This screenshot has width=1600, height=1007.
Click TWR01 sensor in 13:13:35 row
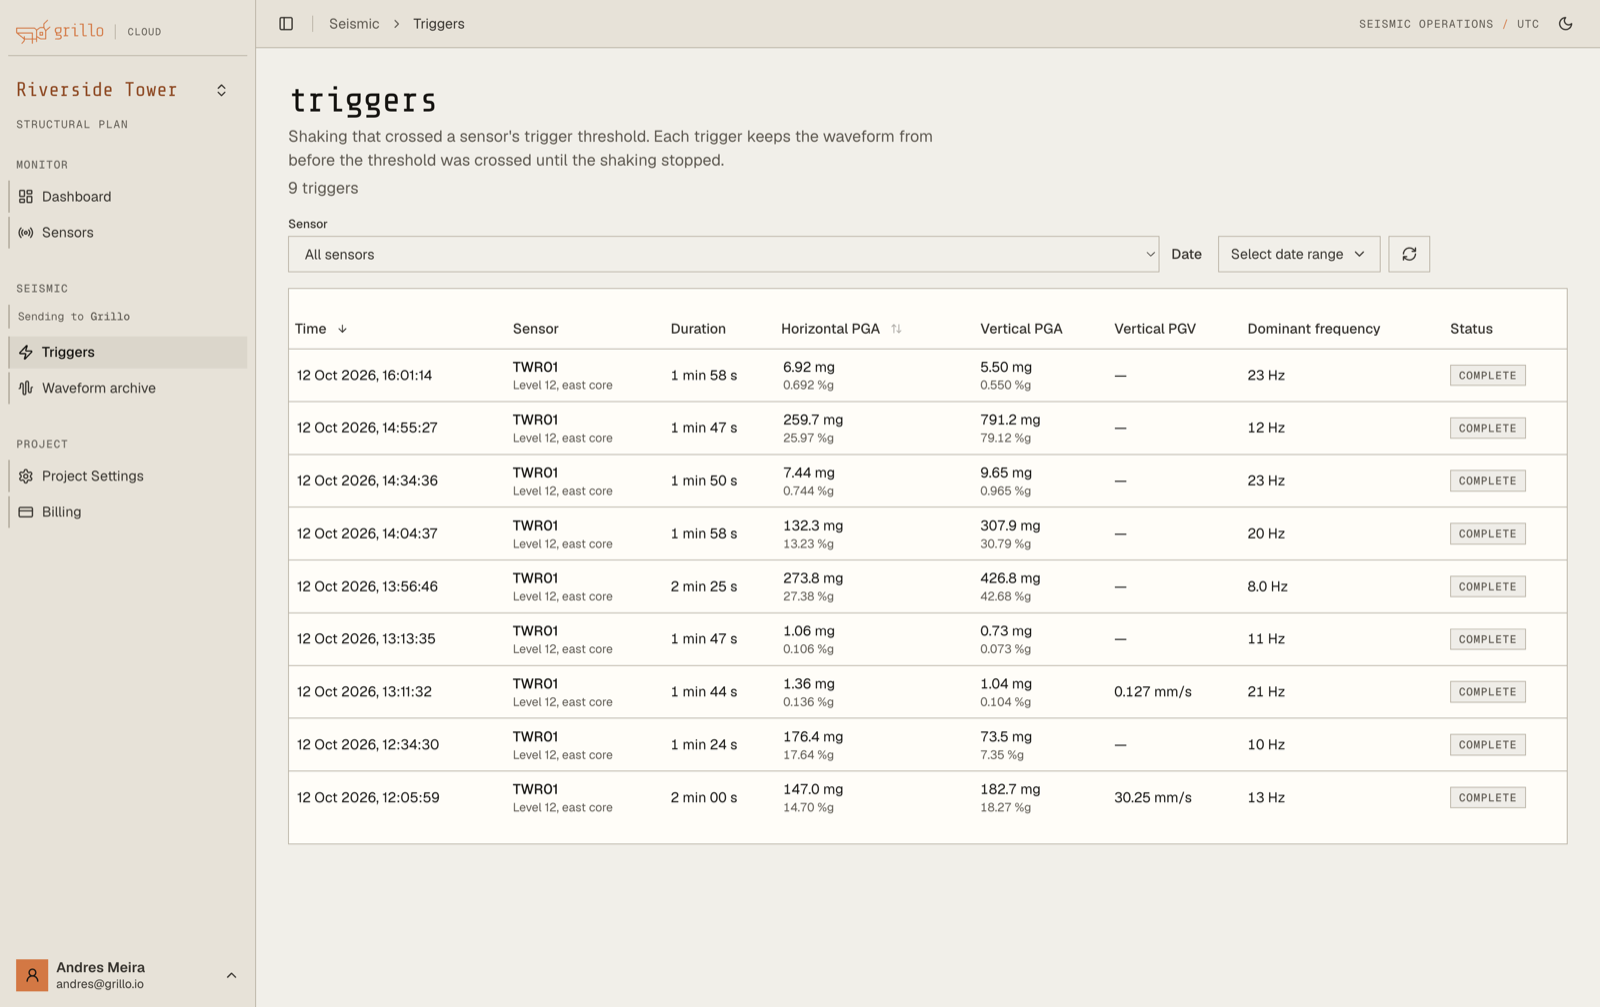(535, 631)
